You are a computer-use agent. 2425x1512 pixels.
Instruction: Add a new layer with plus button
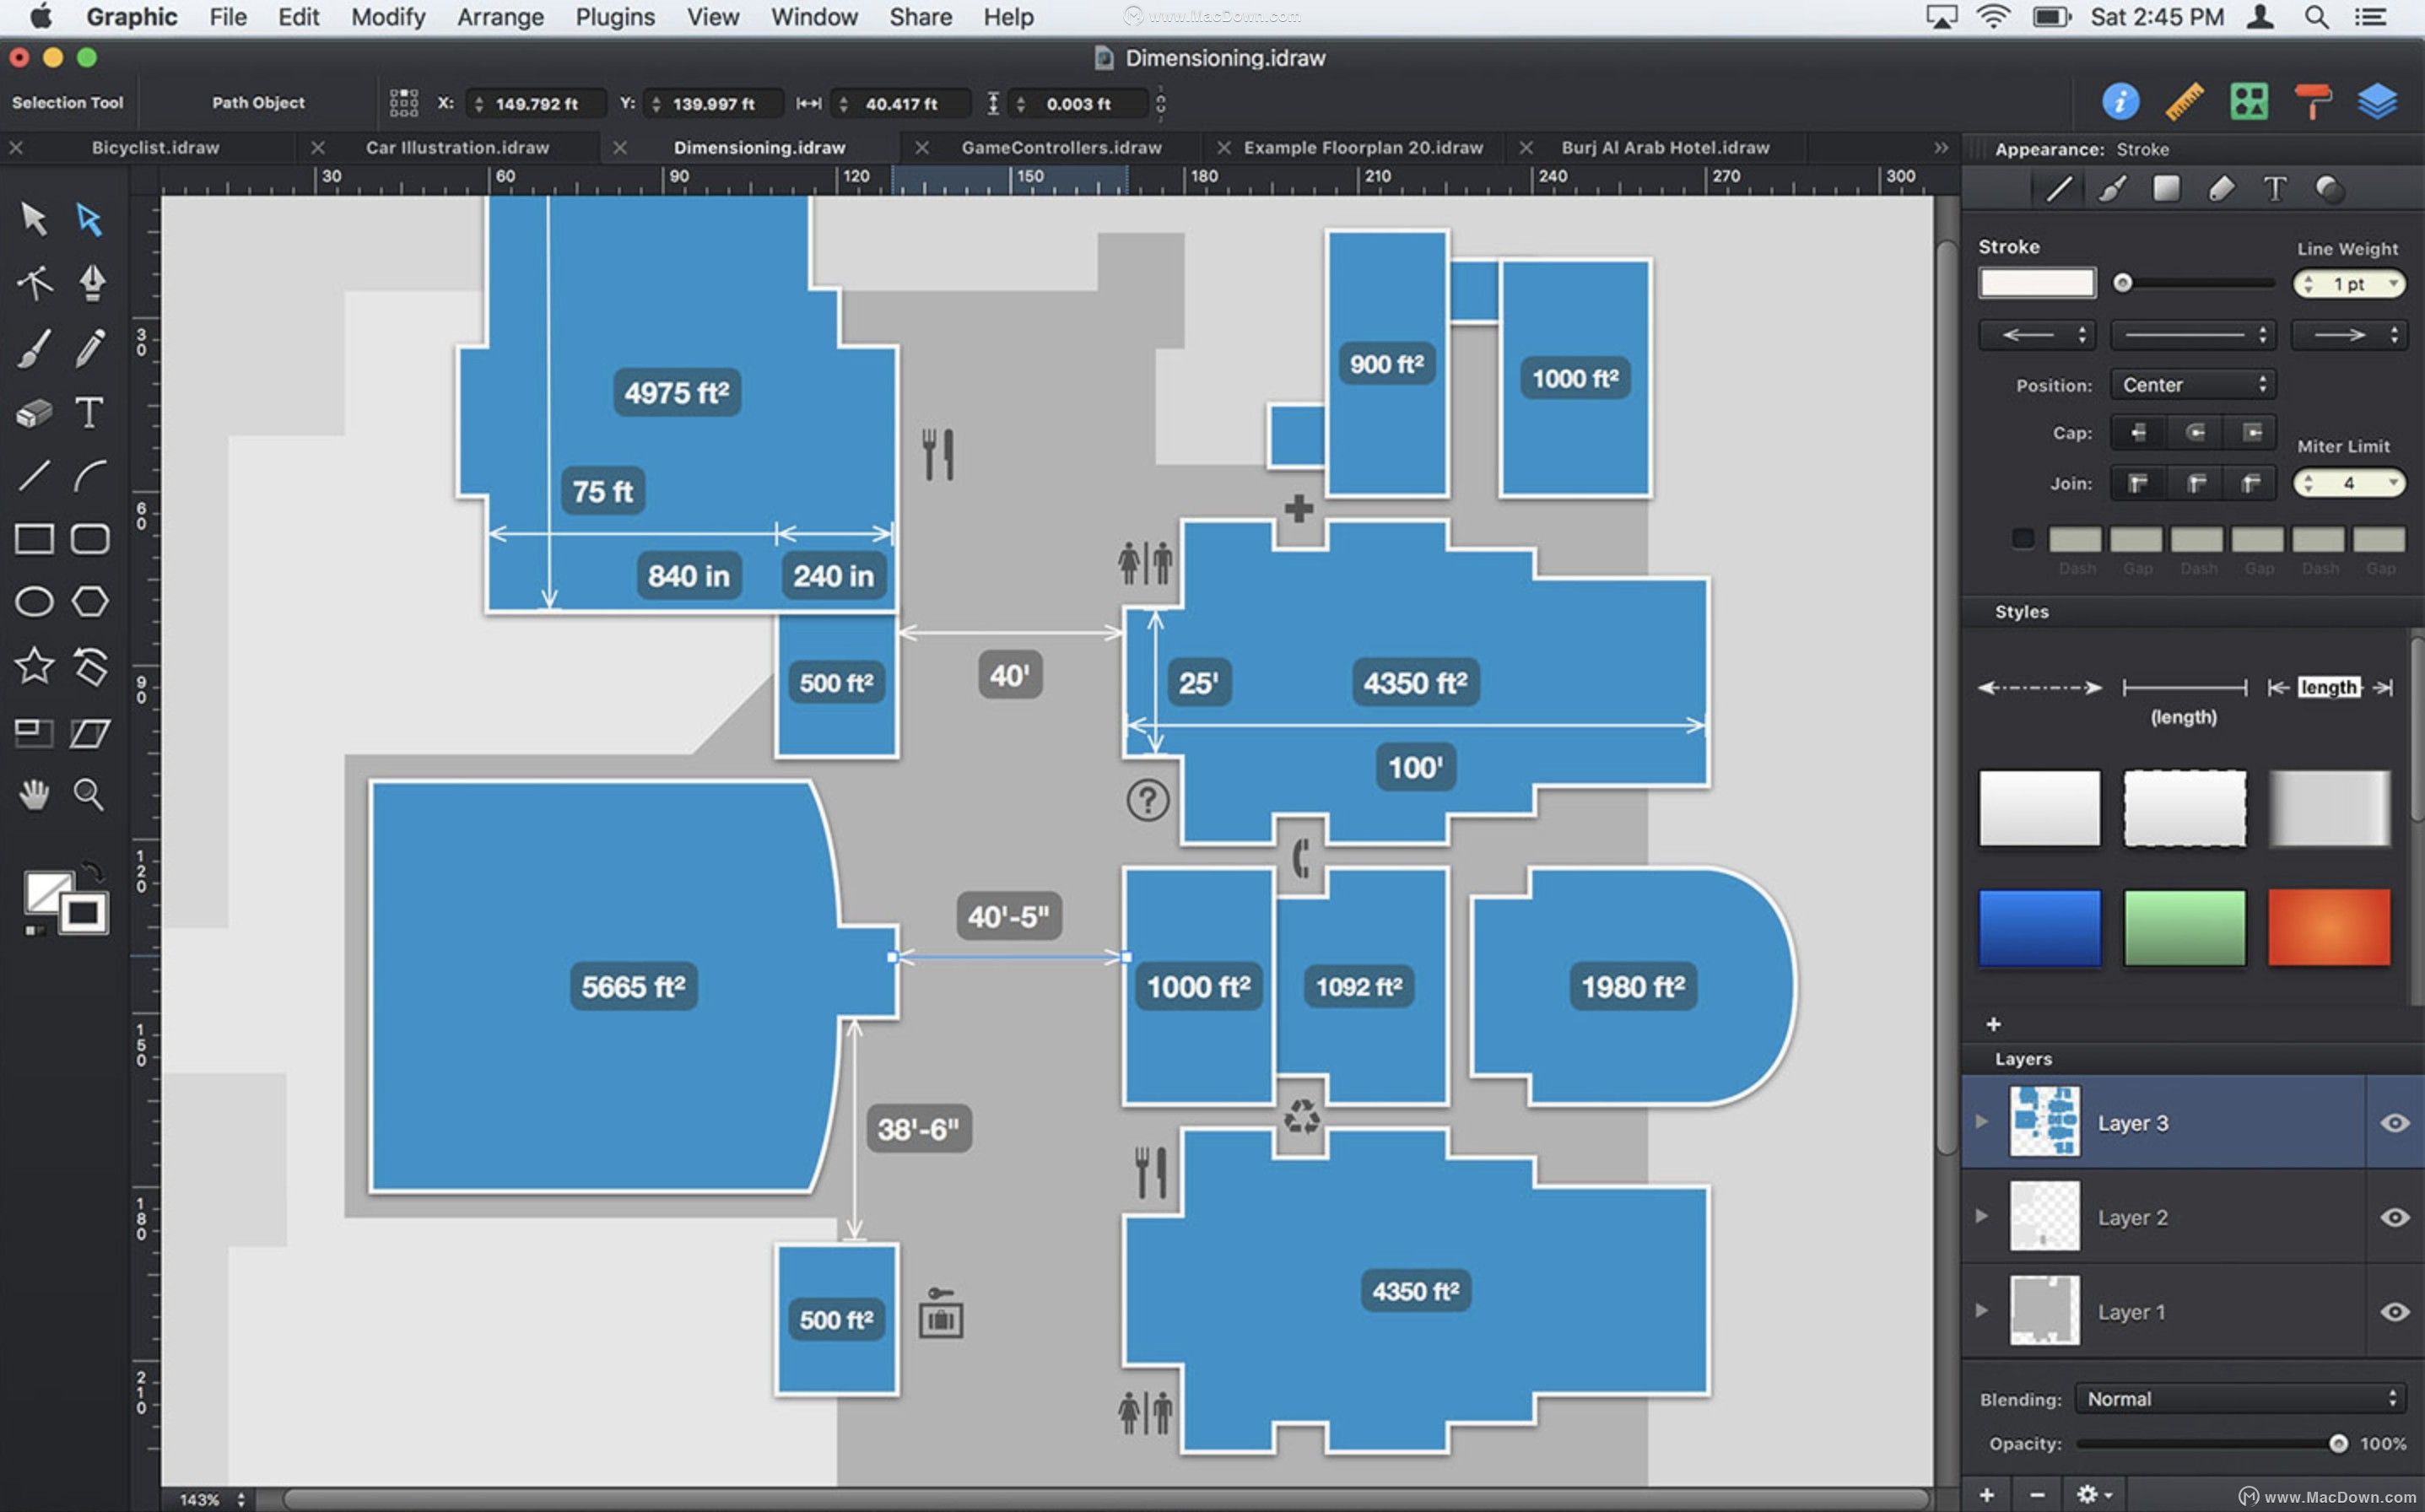(x=1986, y=1494)
